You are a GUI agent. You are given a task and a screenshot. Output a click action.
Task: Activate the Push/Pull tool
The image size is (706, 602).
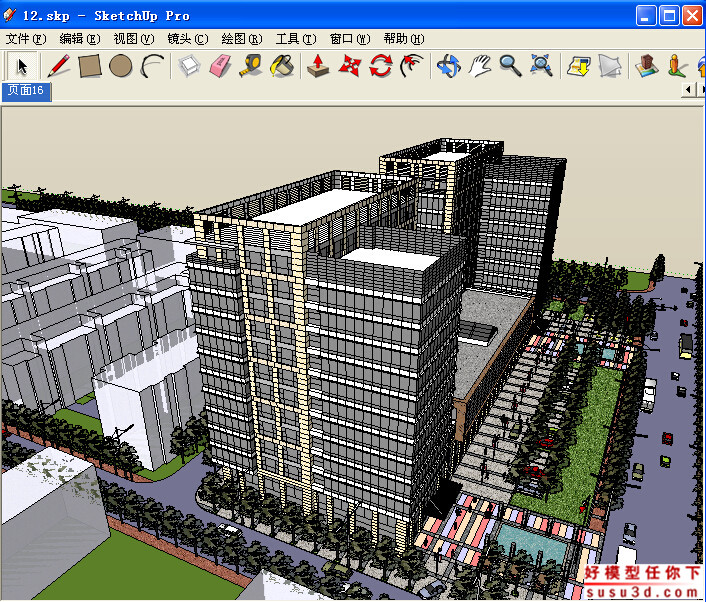coord(318,66)
